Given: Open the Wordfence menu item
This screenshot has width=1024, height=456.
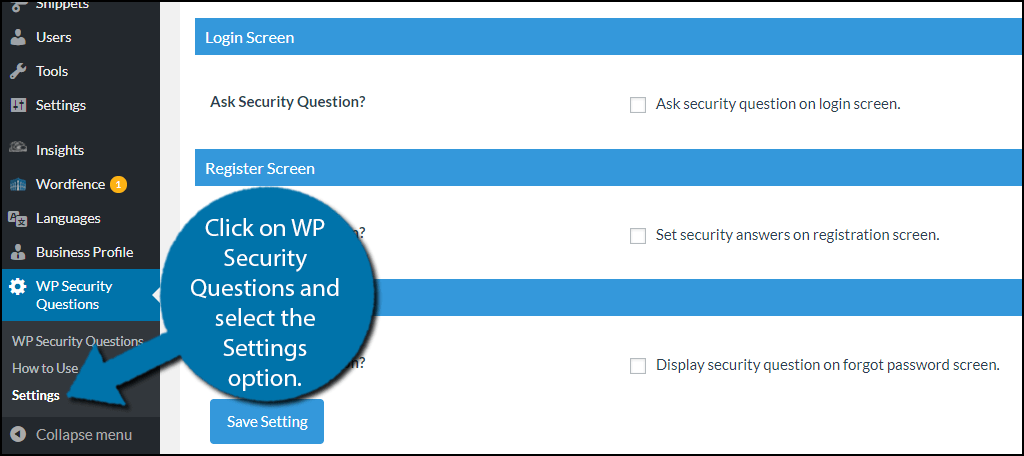Looking at the screenshot, I should click(70, 184).
